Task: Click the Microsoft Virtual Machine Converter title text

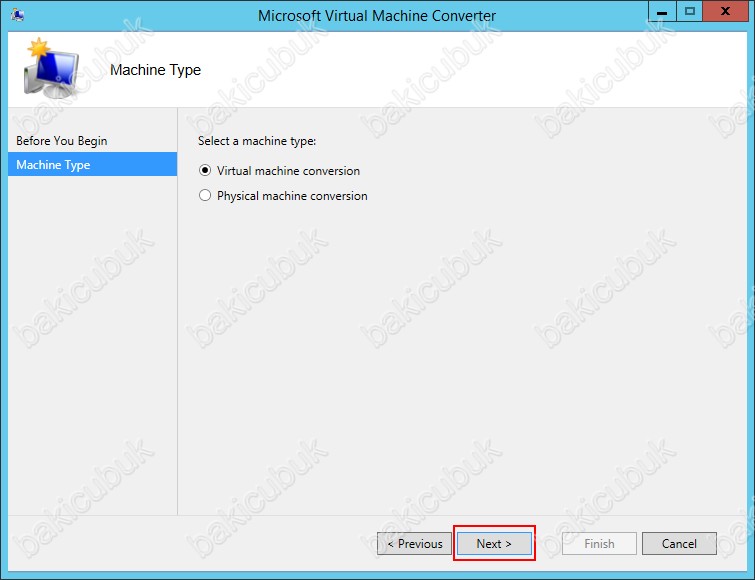Action: pos(377,15)
